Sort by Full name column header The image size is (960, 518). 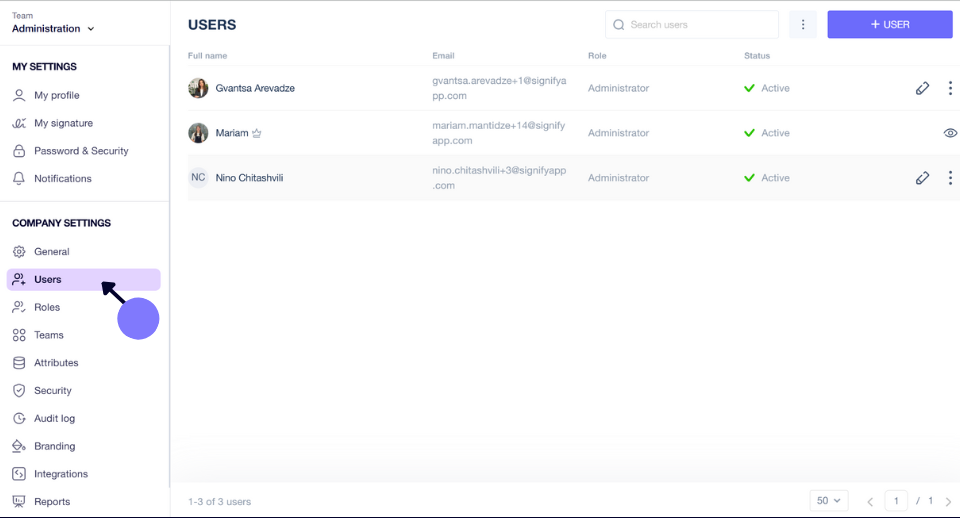[x=208, y=56]
